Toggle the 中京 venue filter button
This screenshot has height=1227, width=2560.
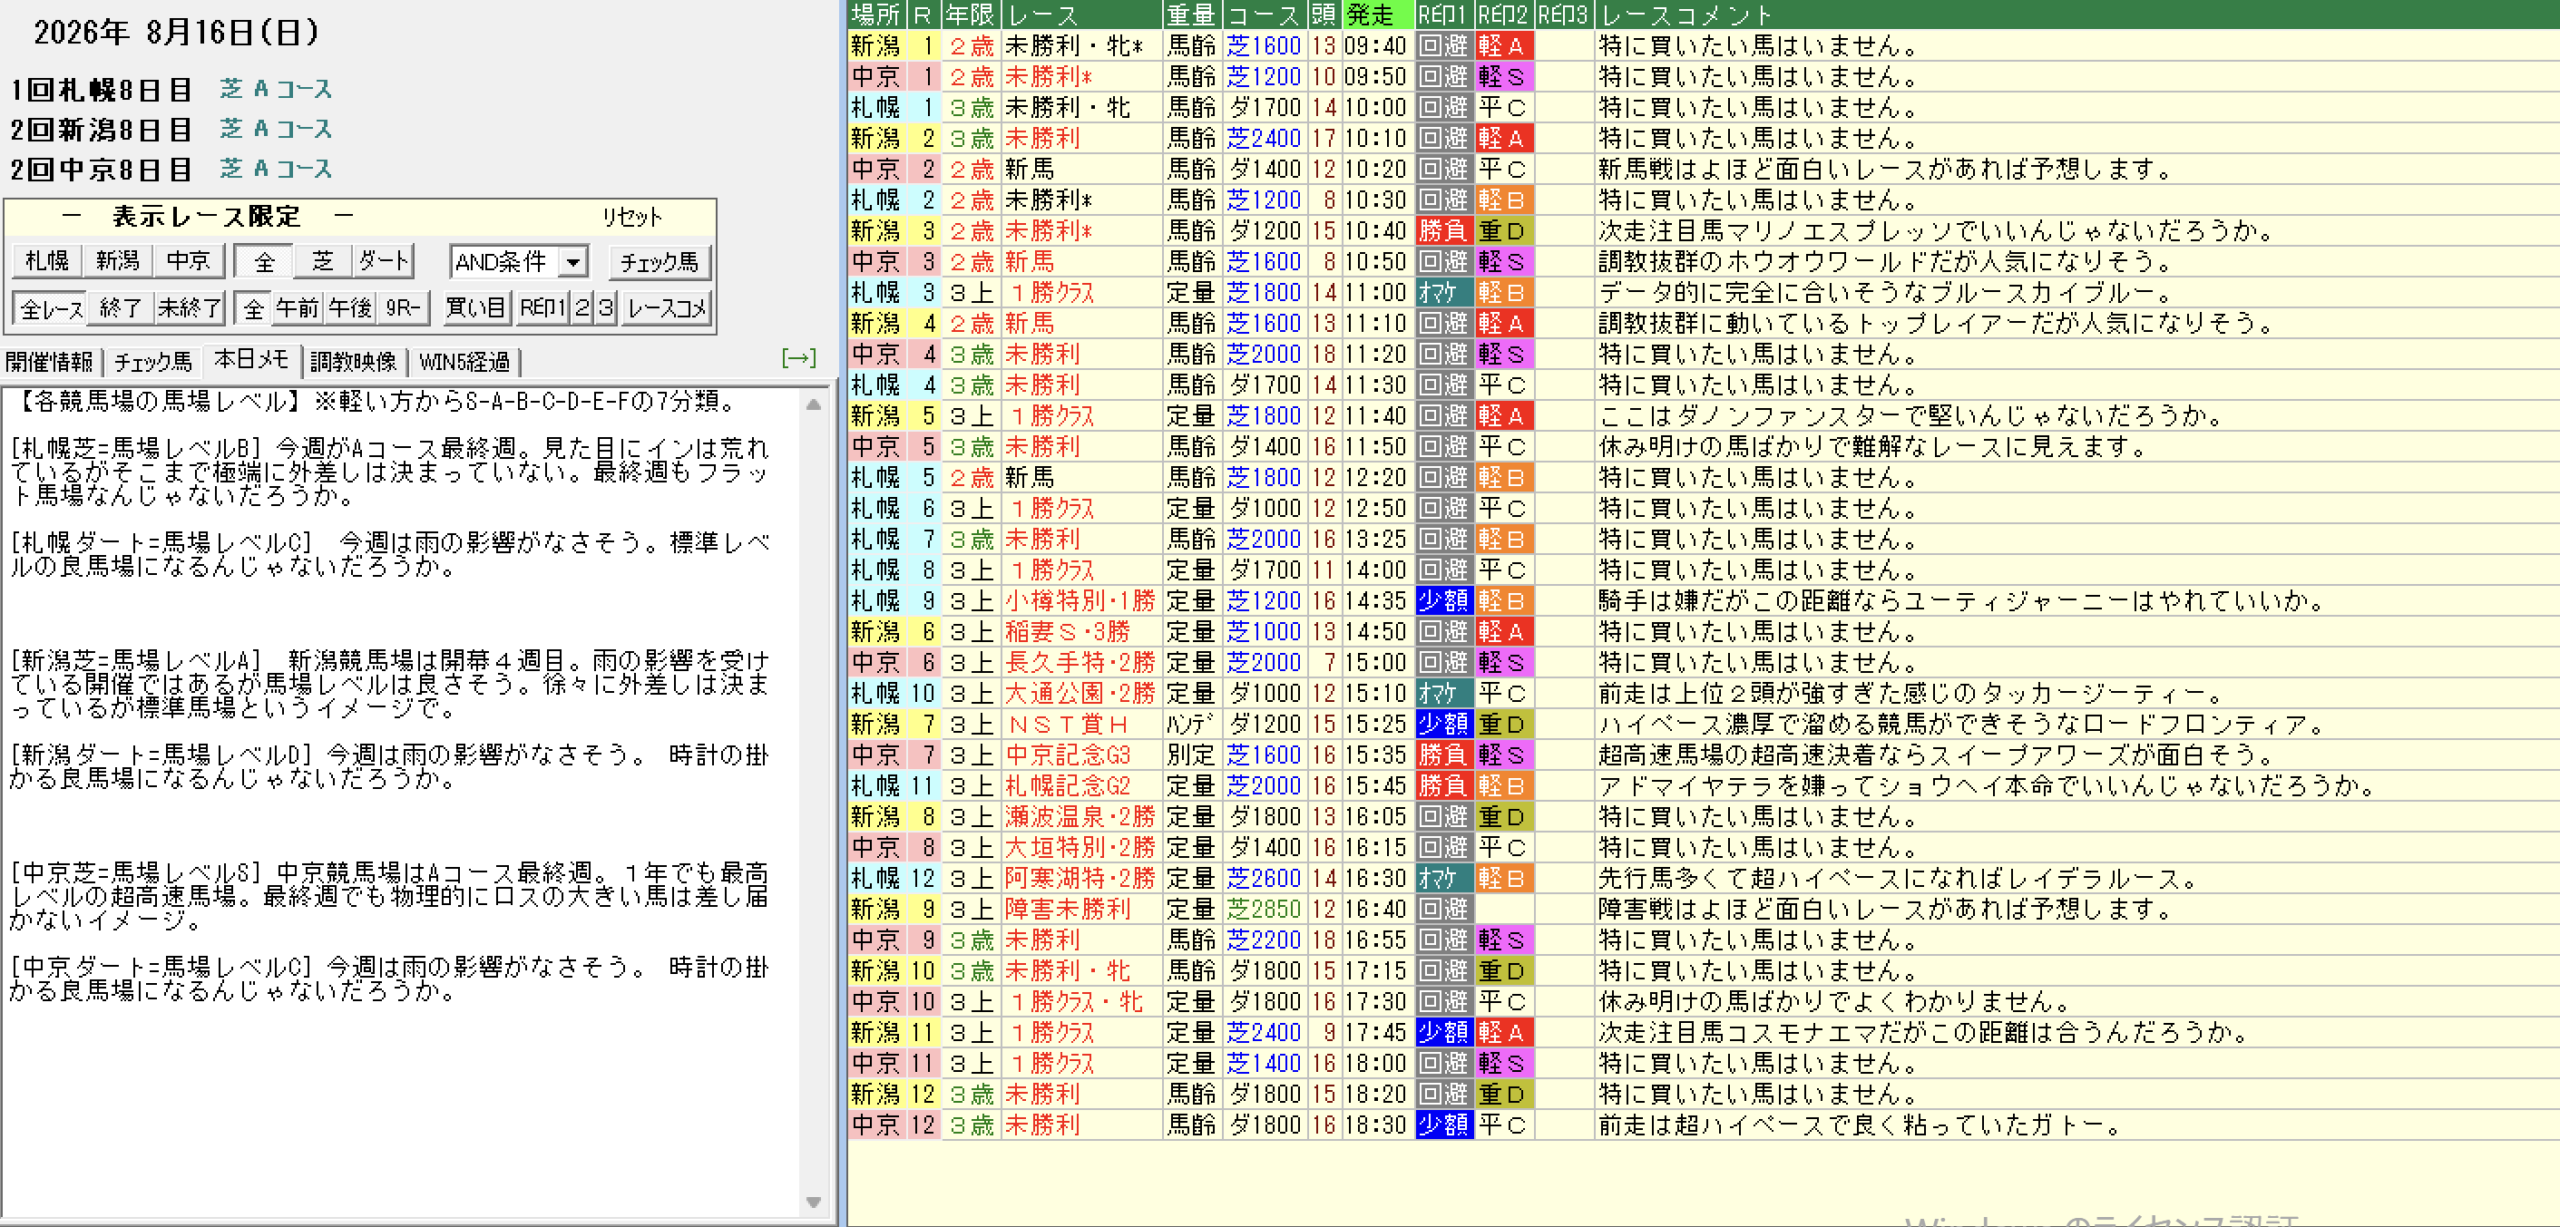pyautogui.click(x=188, y=261)
